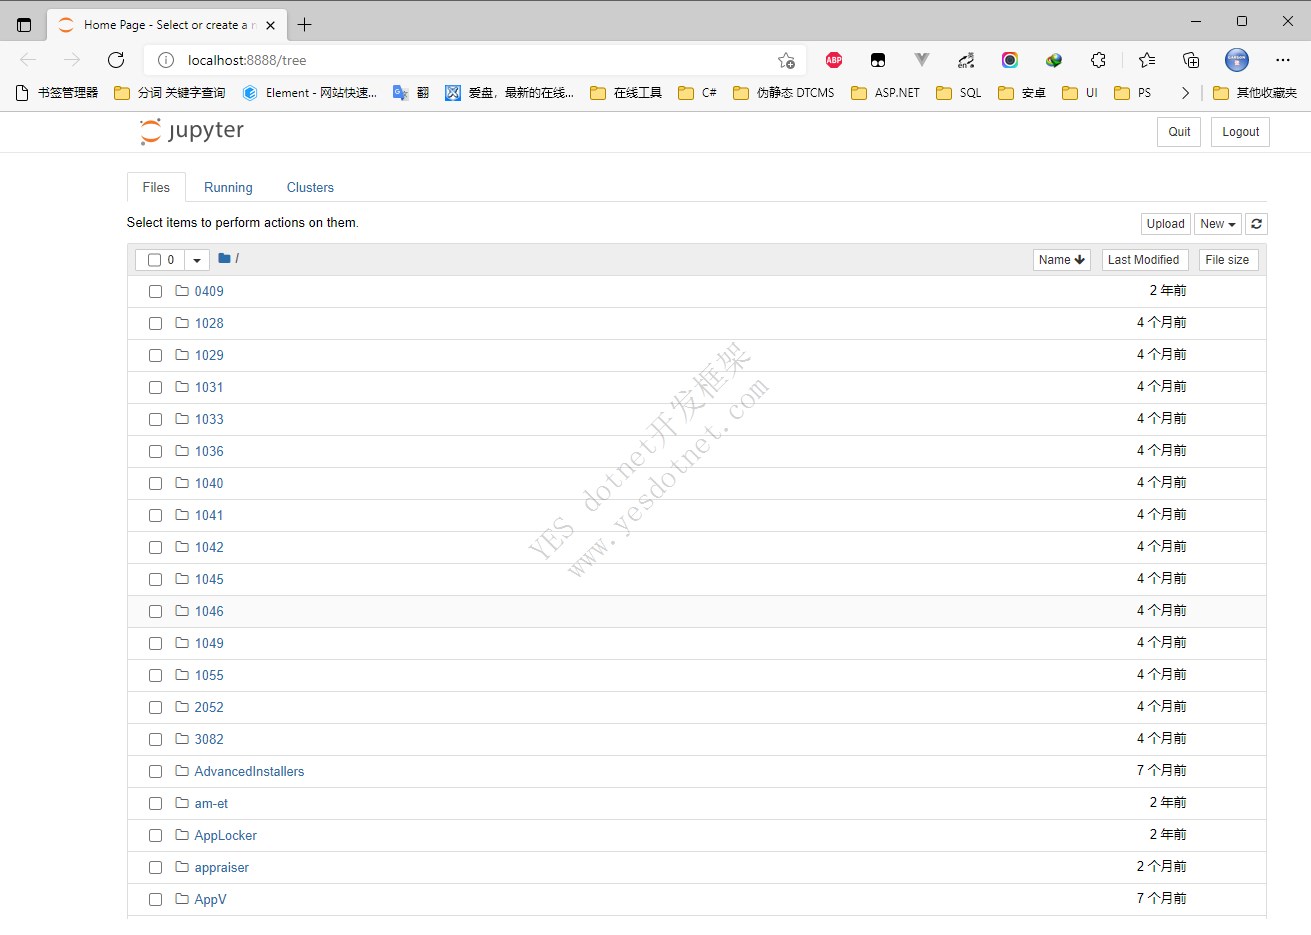1311x935 pixels.
Task: Add page to favorites using the star
Action: 786,60
